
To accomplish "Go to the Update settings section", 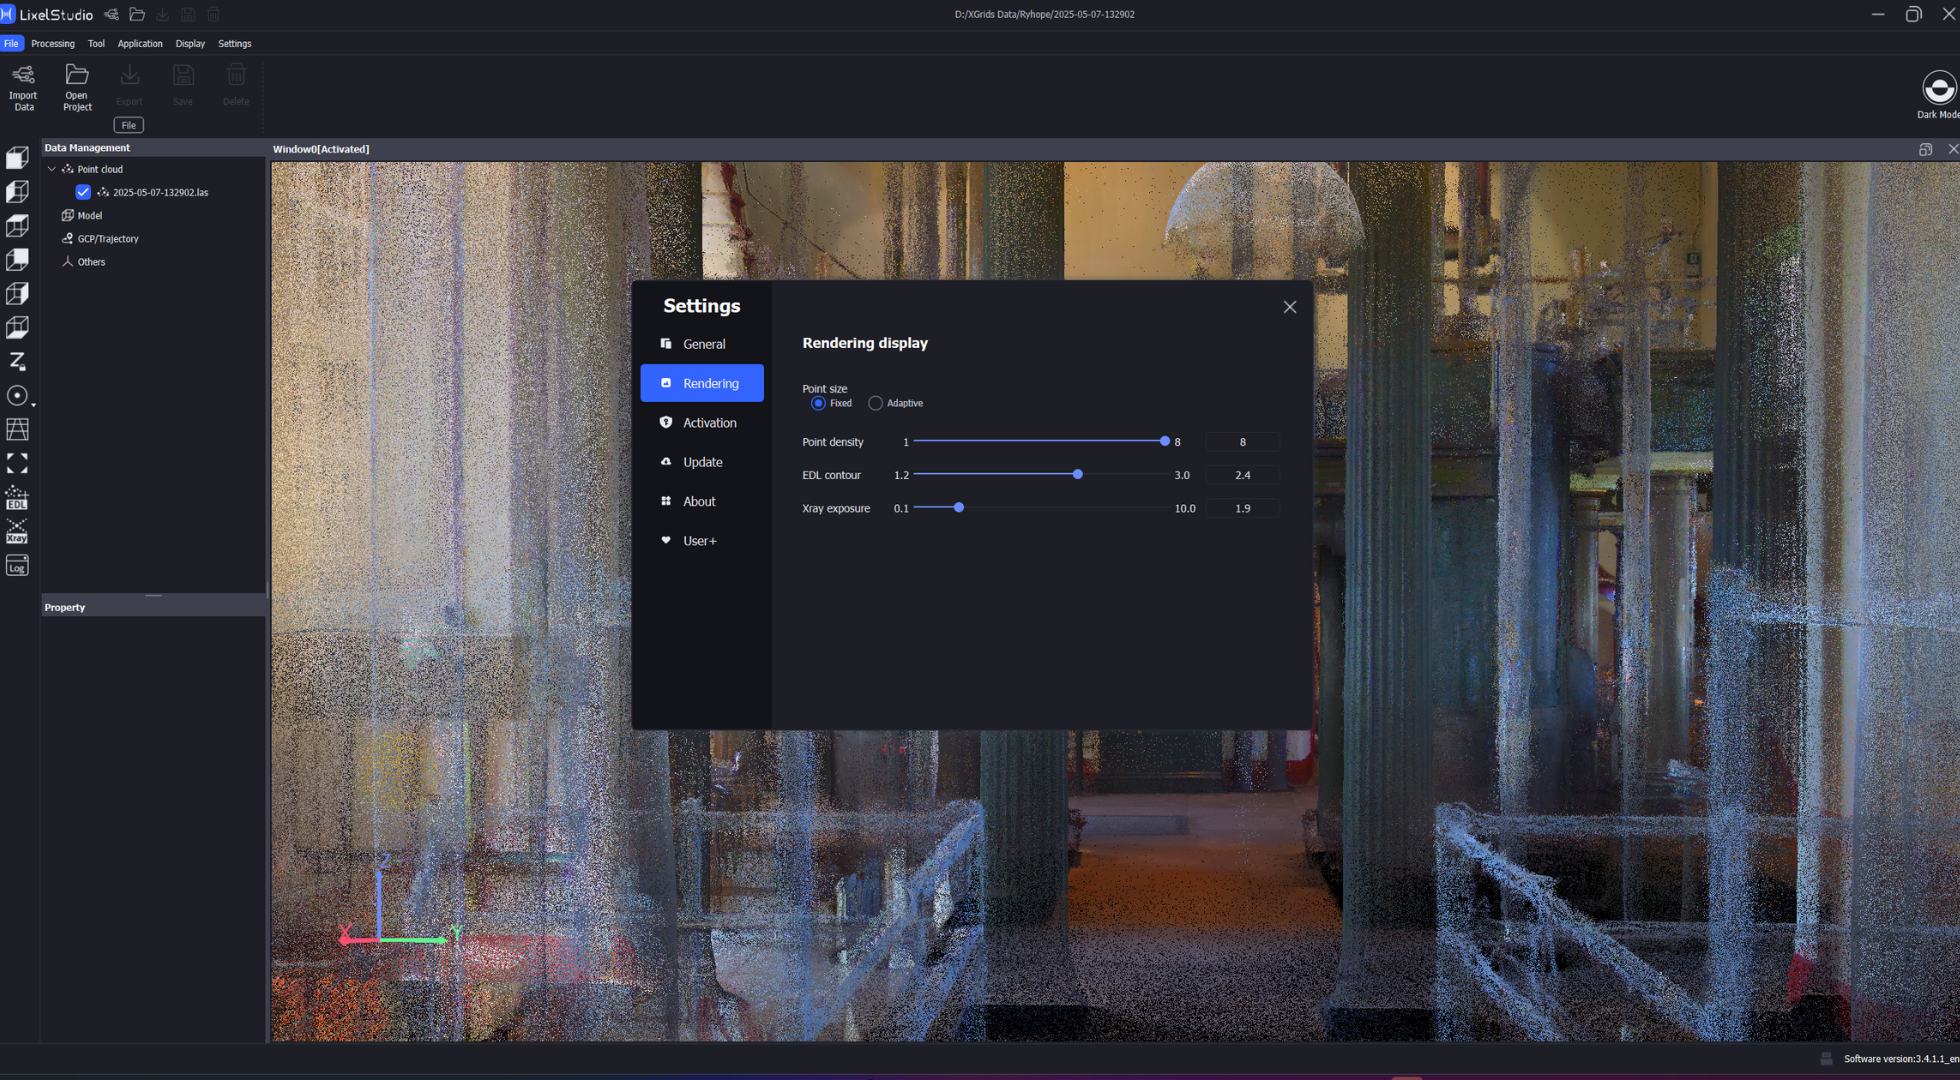I will 702,462.
